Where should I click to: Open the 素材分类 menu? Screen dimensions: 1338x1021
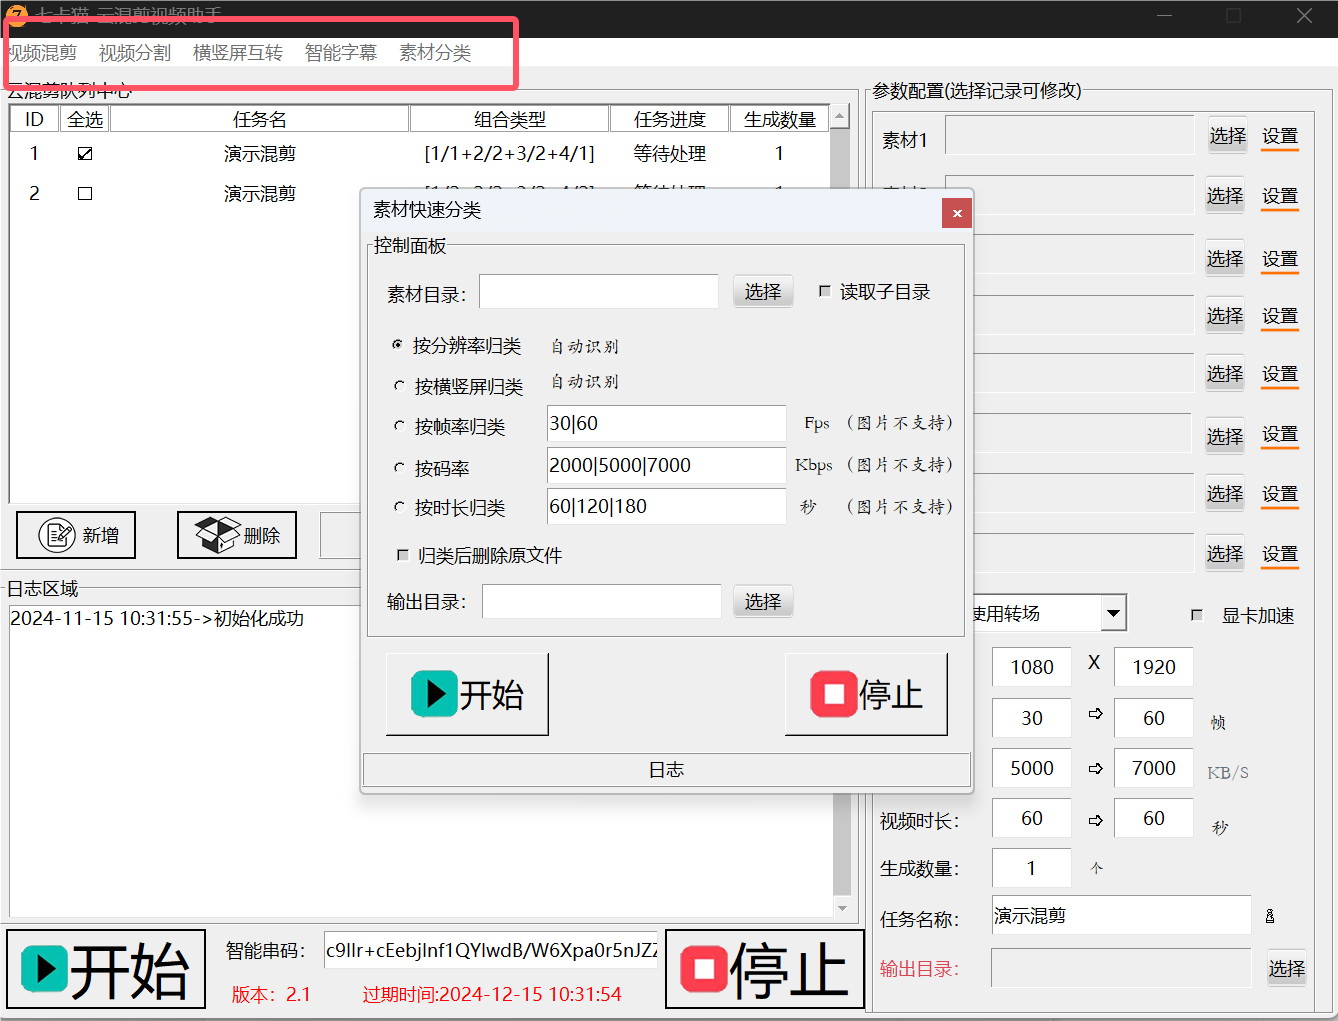click(x=435, y=53)
